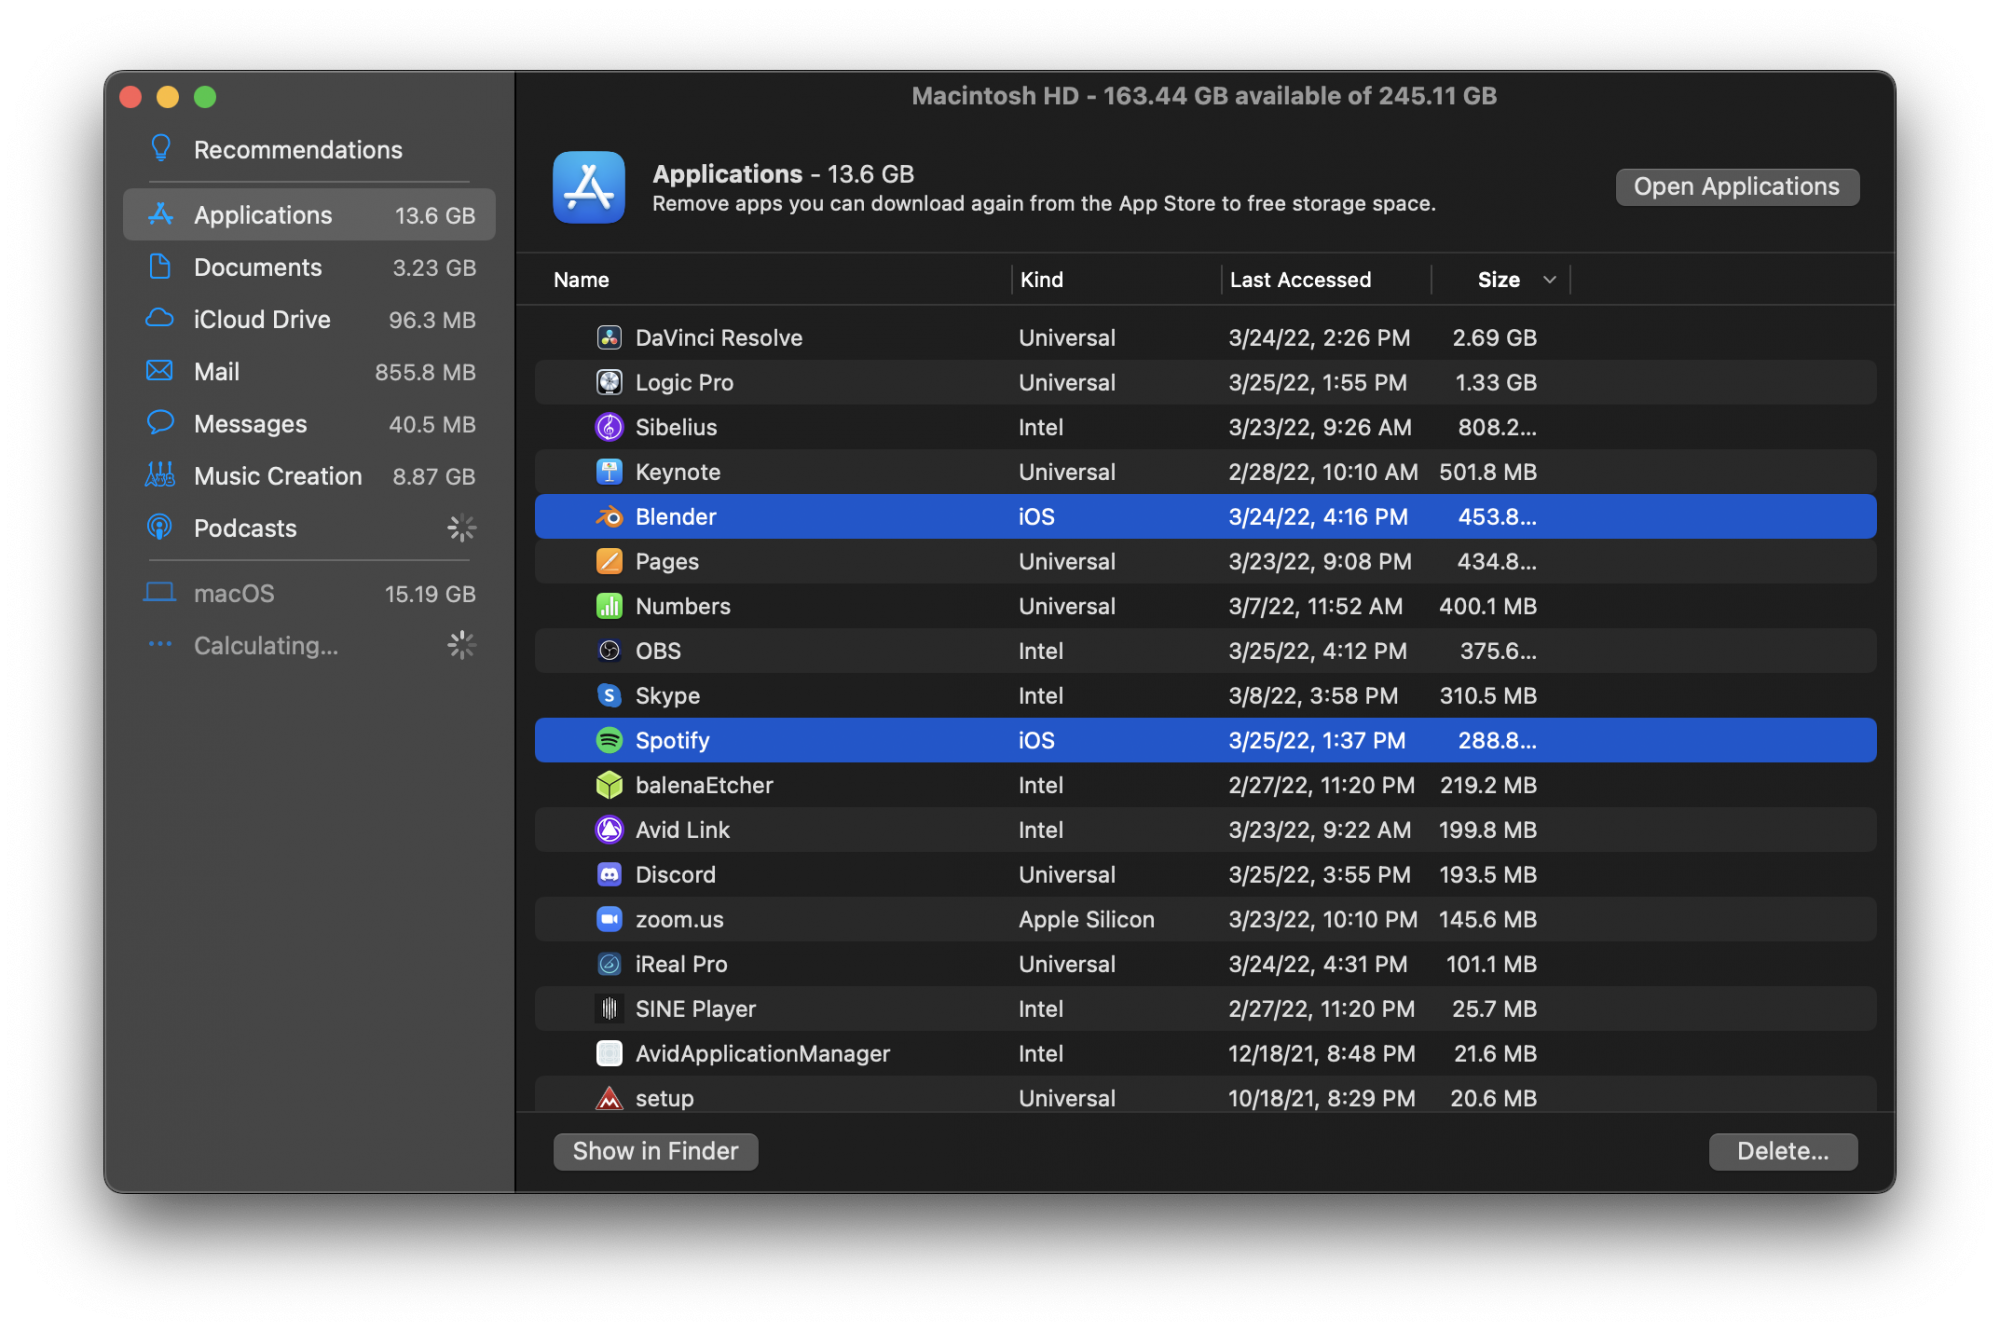Sort by the Size column header
The height and width of the screenshot is (1331, 2000).
click(x=1499, y=280)
